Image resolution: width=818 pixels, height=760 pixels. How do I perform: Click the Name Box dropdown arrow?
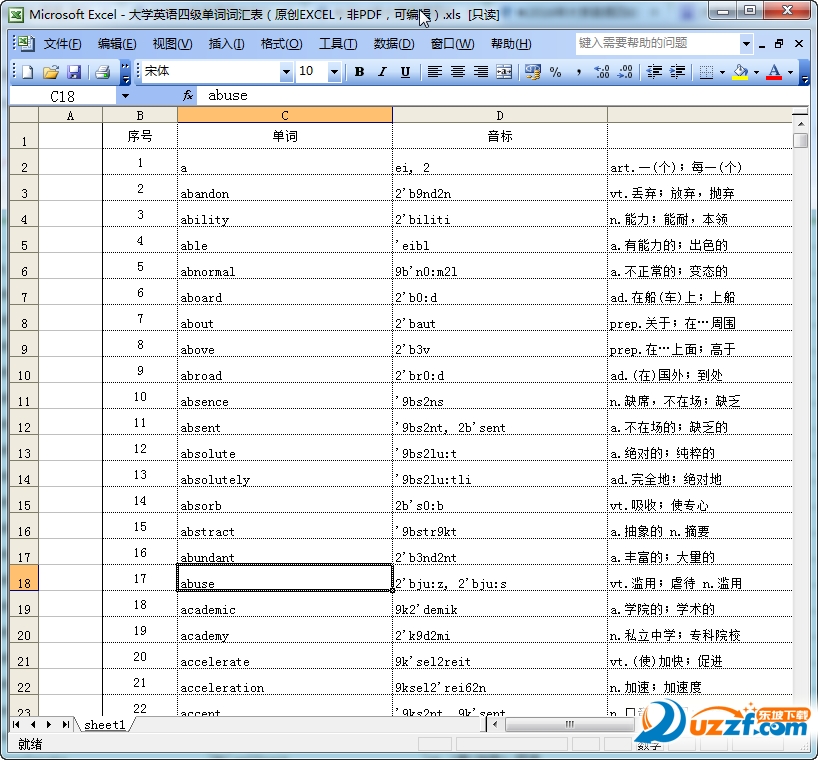(x=125, y=95)
